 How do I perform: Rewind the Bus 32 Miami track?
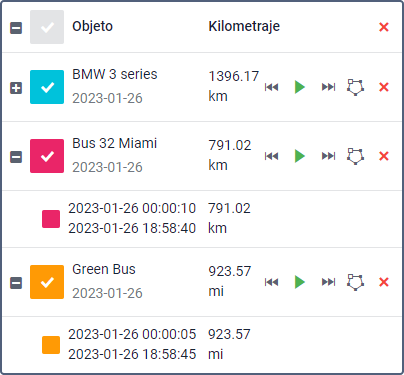point(271,156)
